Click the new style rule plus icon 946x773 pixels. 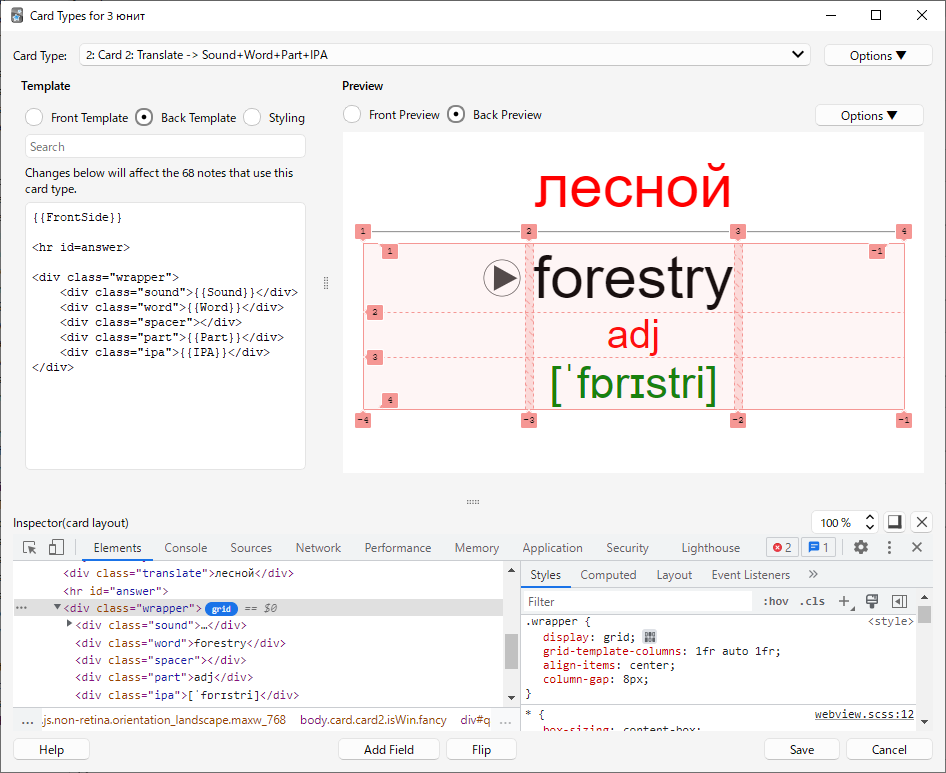(x=845, y=601)
